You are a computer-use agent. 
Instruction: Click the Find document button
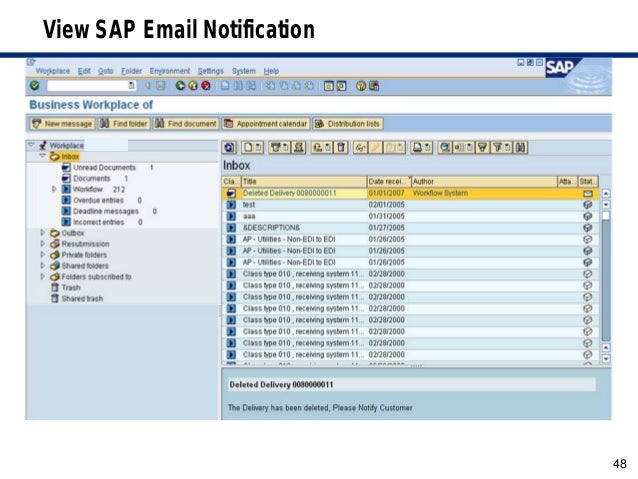click(x=186, y=124)
